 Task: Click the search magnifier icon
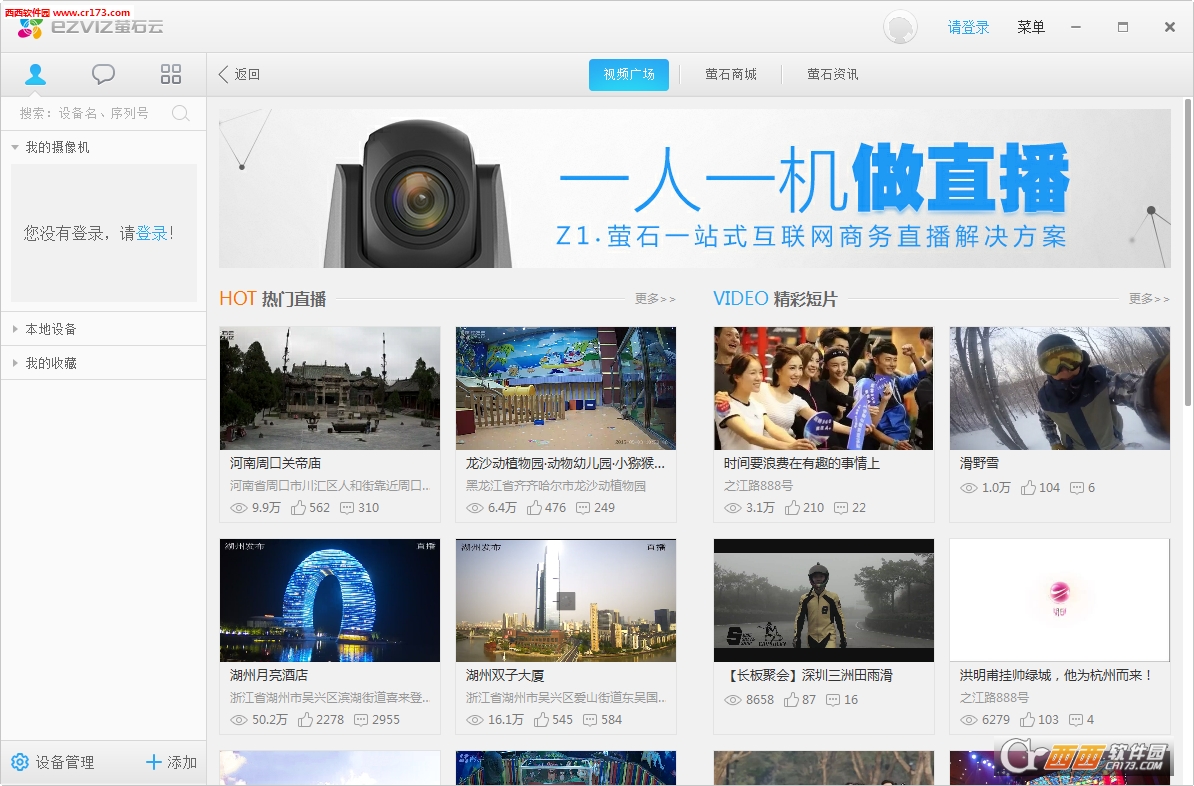pyautogui.click(x=181, y=113)
